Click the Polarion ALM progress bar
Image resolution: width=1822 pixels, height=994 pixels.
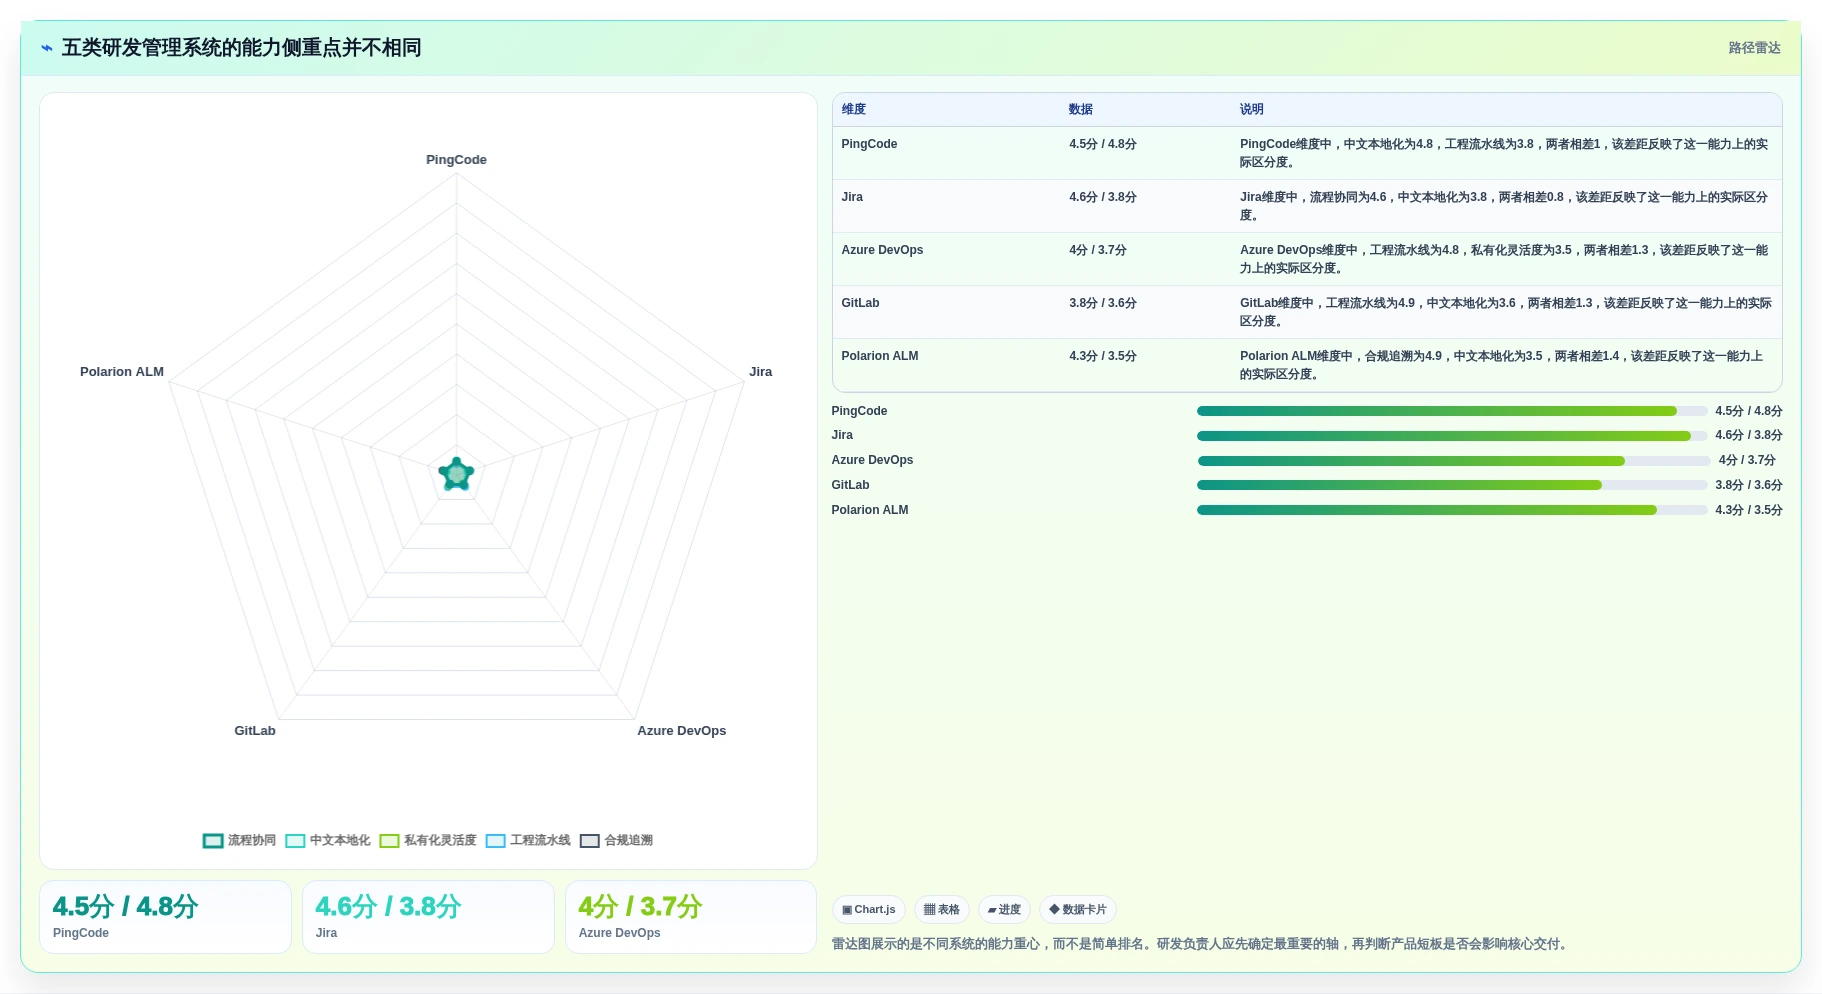[x=1452, y=510]
